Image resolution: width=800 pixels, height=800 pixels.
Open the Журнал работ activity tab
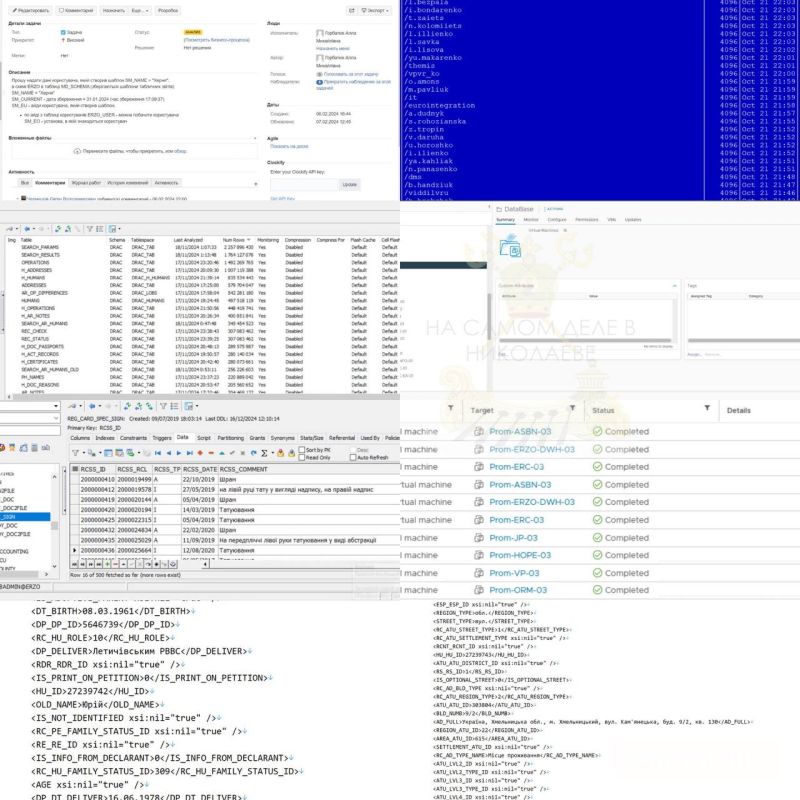click(x=86, y=183)
